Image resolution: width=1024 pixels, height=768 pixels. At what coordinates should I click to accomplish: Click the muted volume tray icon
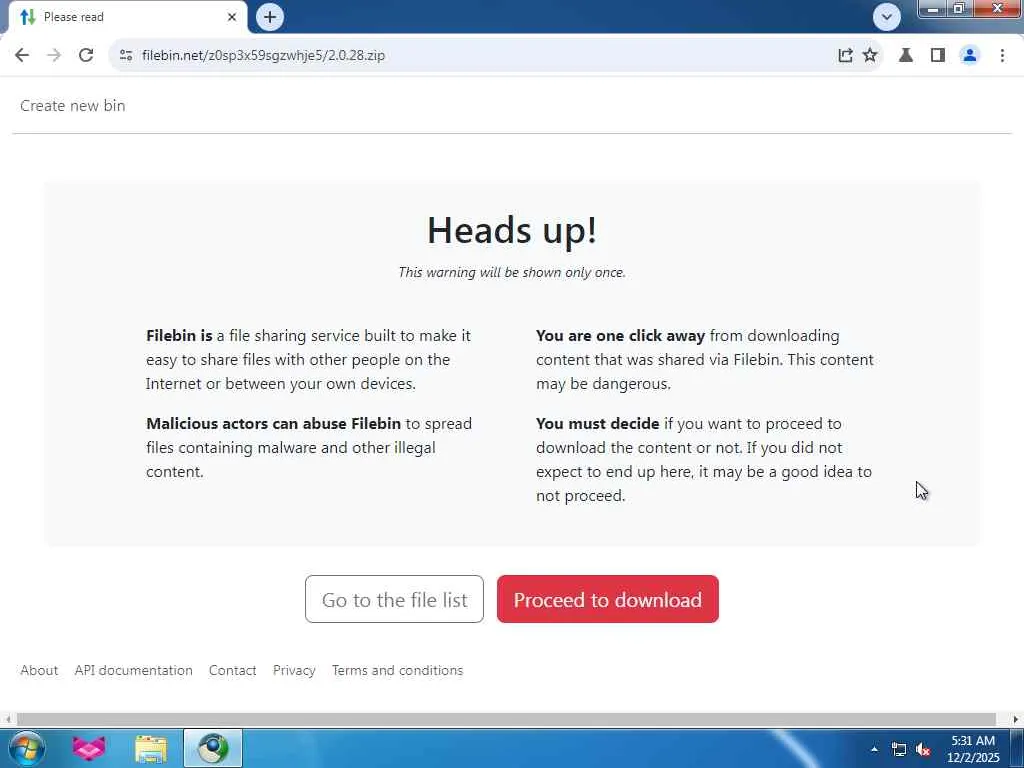click(923, 750)
